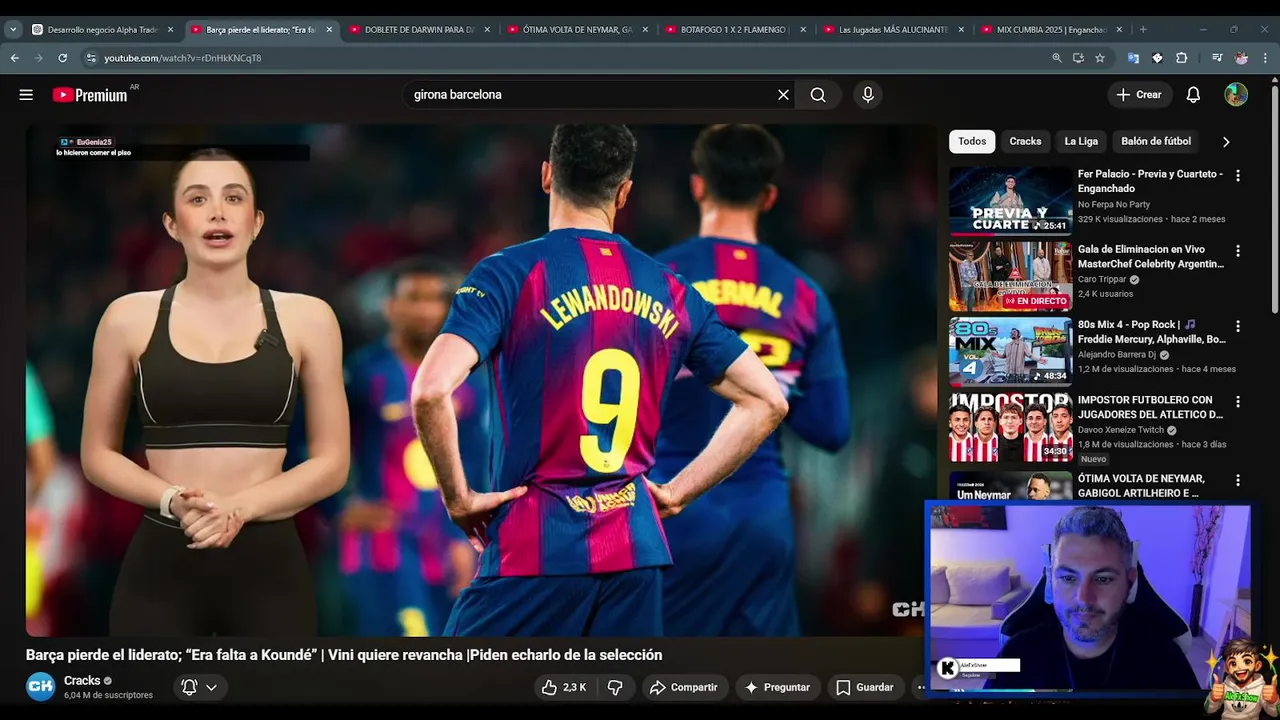The width and height of the screenshot is (1280, 720).
Task: Switch to MIX CUMBIA 2025 tab
Action: [x=1052, y=30]
